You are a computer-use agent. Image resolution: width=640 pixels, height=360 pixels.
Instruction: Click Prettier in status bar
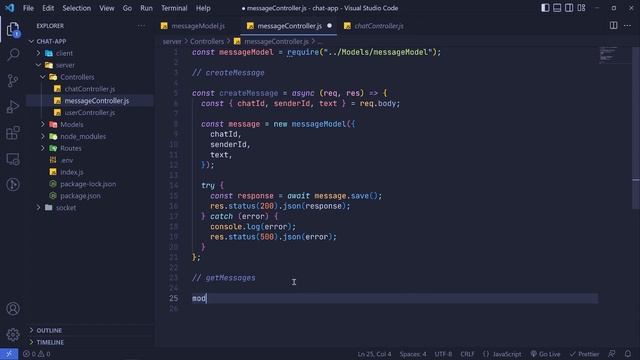click(x=584, y=354)
